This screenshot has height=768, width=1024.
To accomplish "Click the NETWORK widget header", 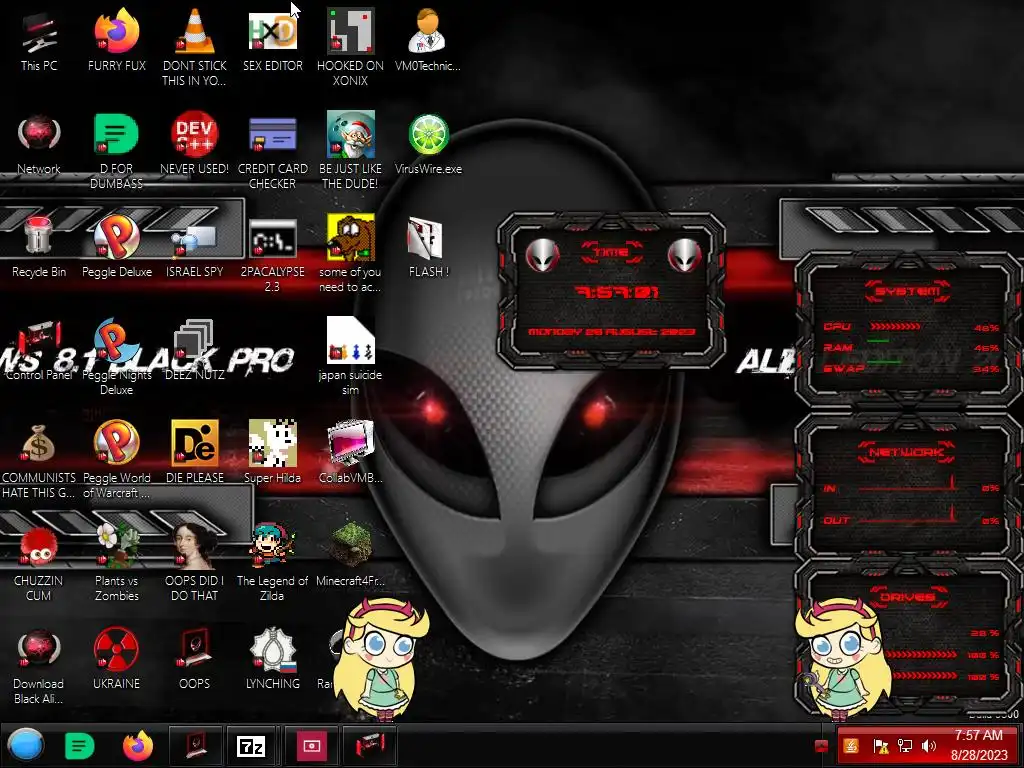I will click(906, 451).
